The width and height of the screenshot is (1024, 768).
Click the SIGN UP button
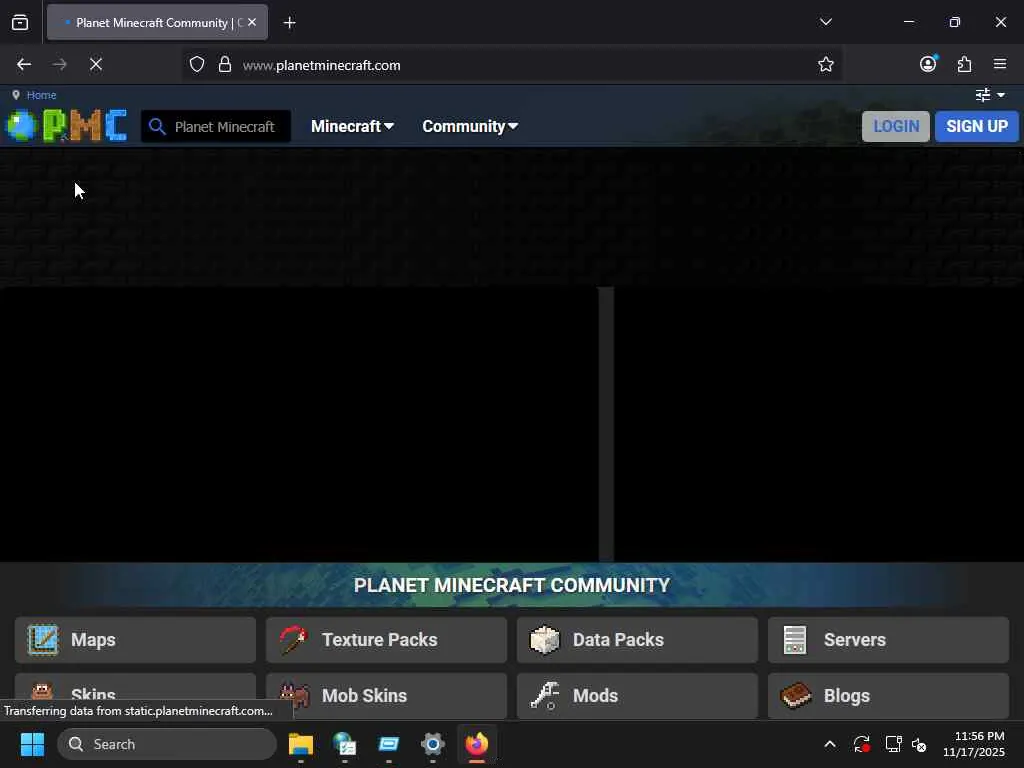coord(976,126)
